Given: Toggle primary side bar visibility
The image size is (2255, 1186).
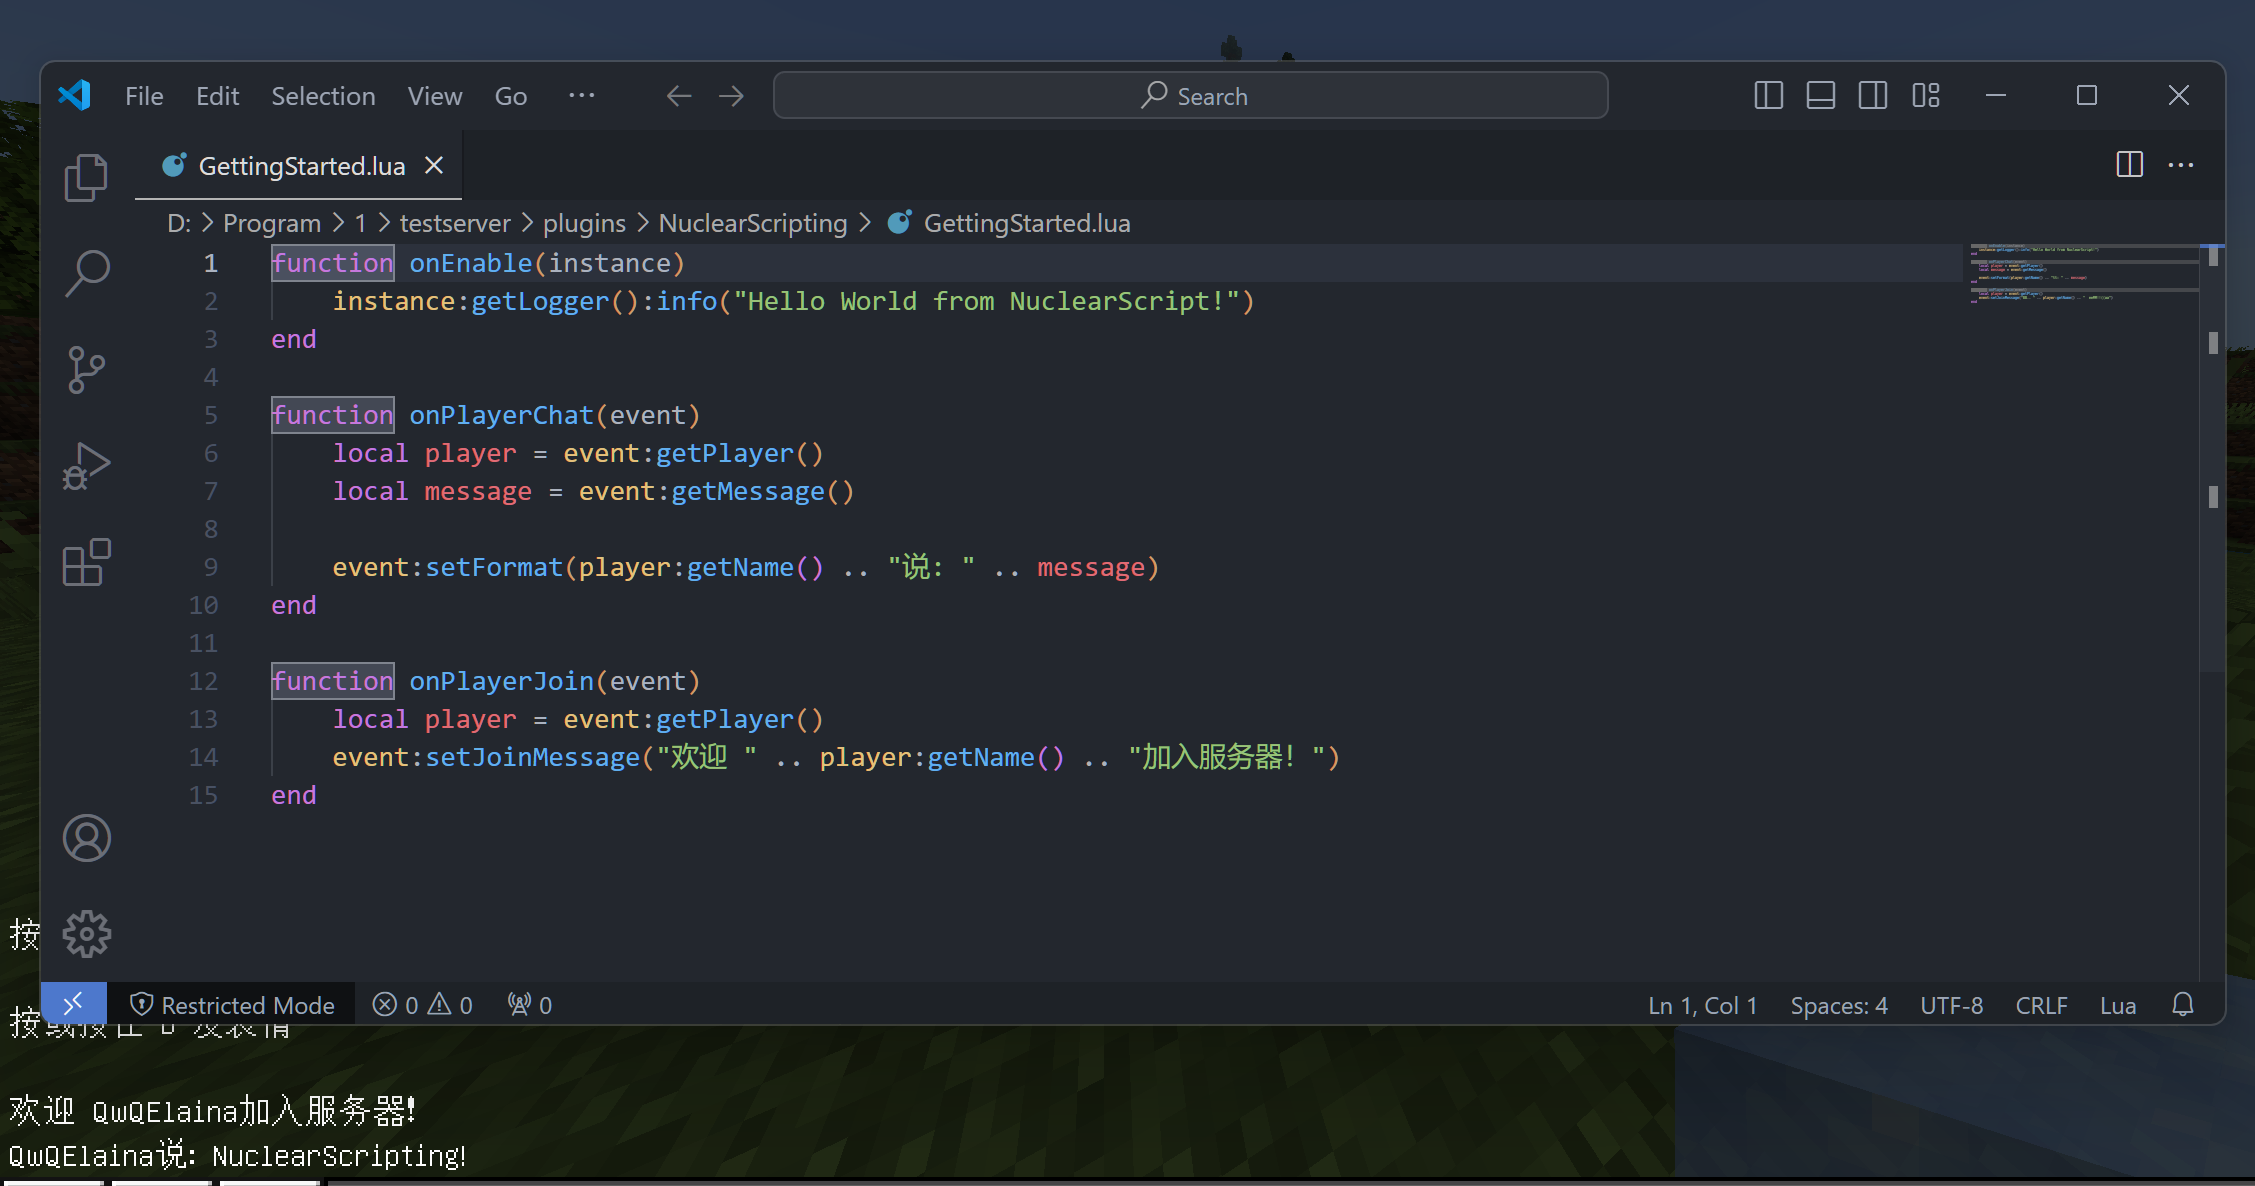Looking at the screenshot, I should [x=1769, y=96].
